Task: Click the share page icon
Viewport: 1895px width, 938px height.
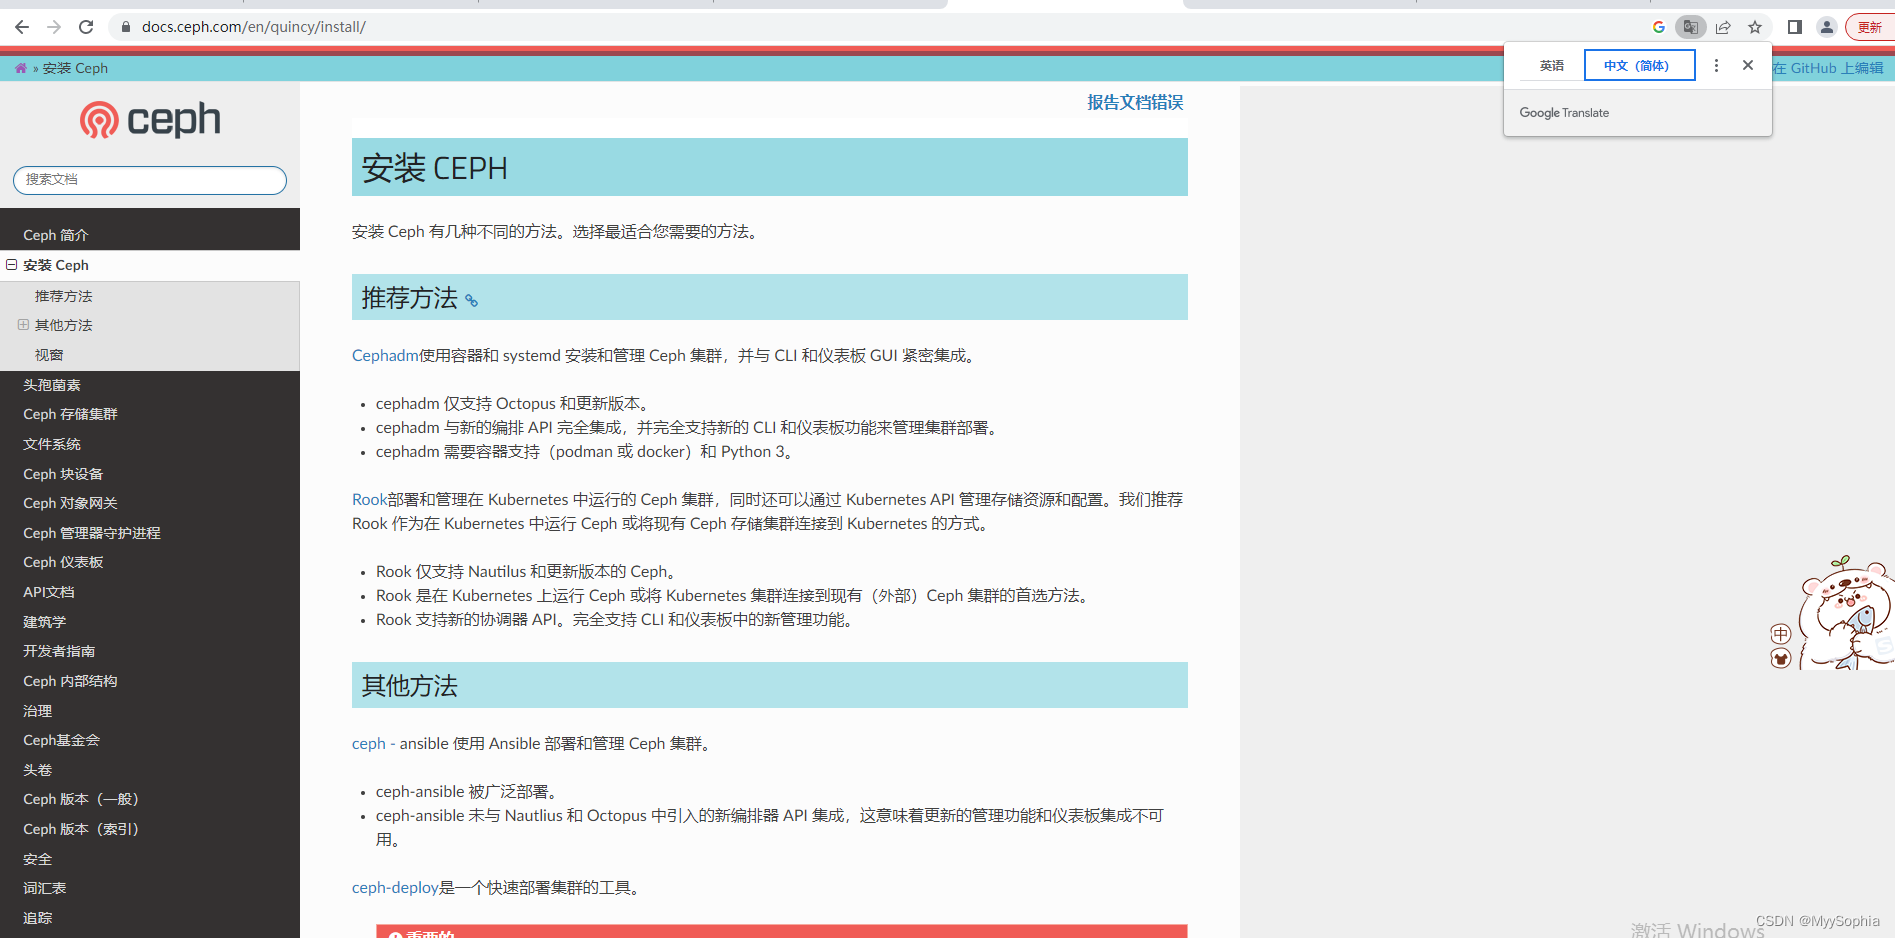Action: pos(1723,27)
